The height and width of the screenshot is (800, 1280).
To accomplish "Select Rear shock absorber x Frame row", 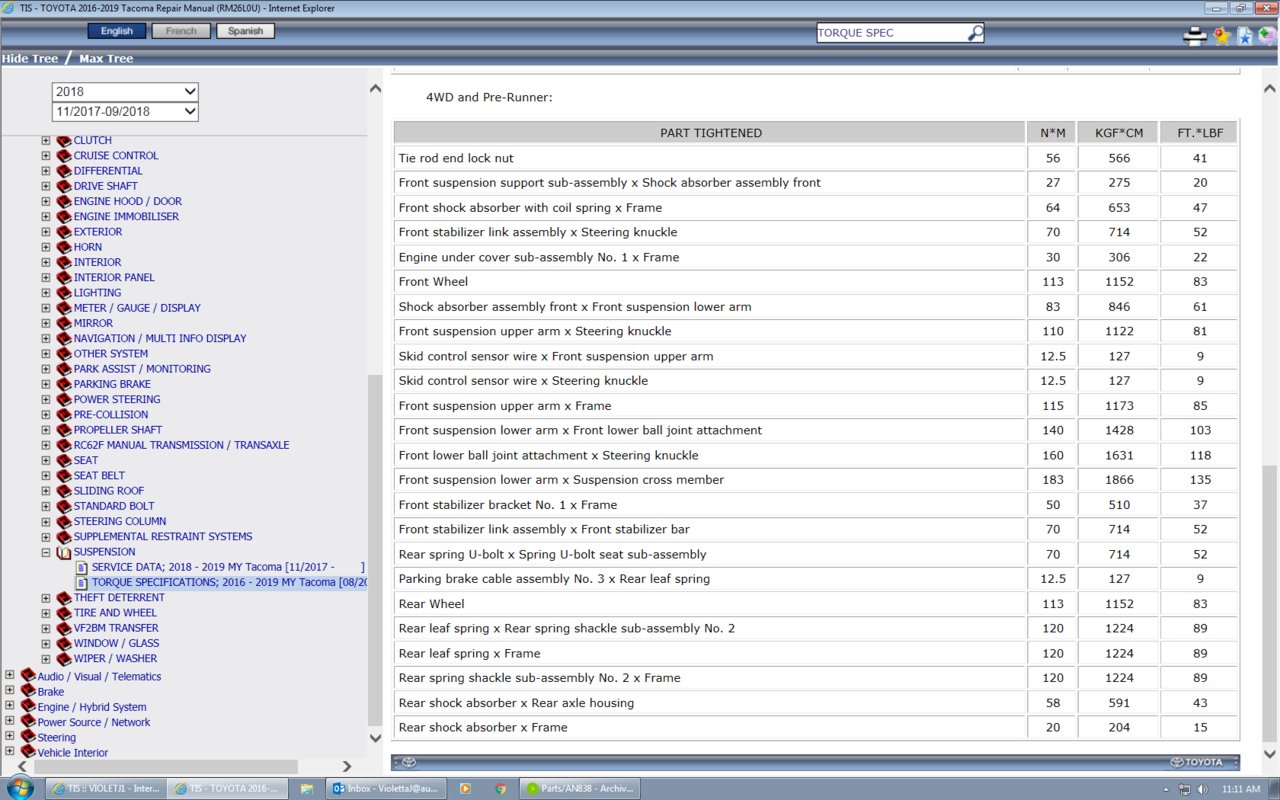I will click(816, 728).
